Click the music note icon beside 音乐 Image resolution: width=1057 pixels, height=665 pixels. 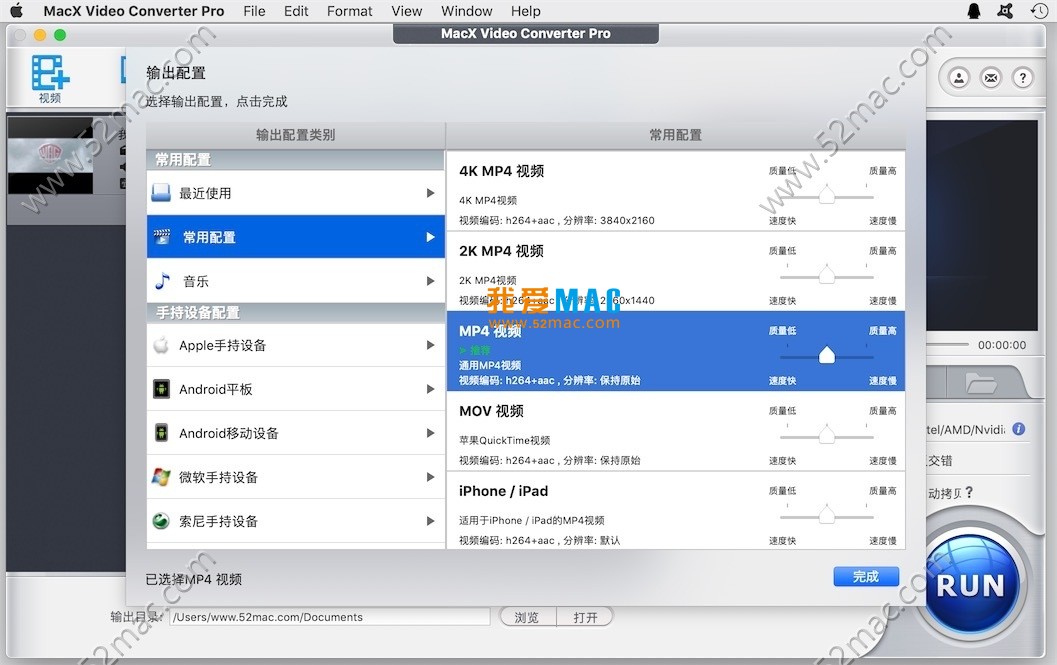point(162,281)
